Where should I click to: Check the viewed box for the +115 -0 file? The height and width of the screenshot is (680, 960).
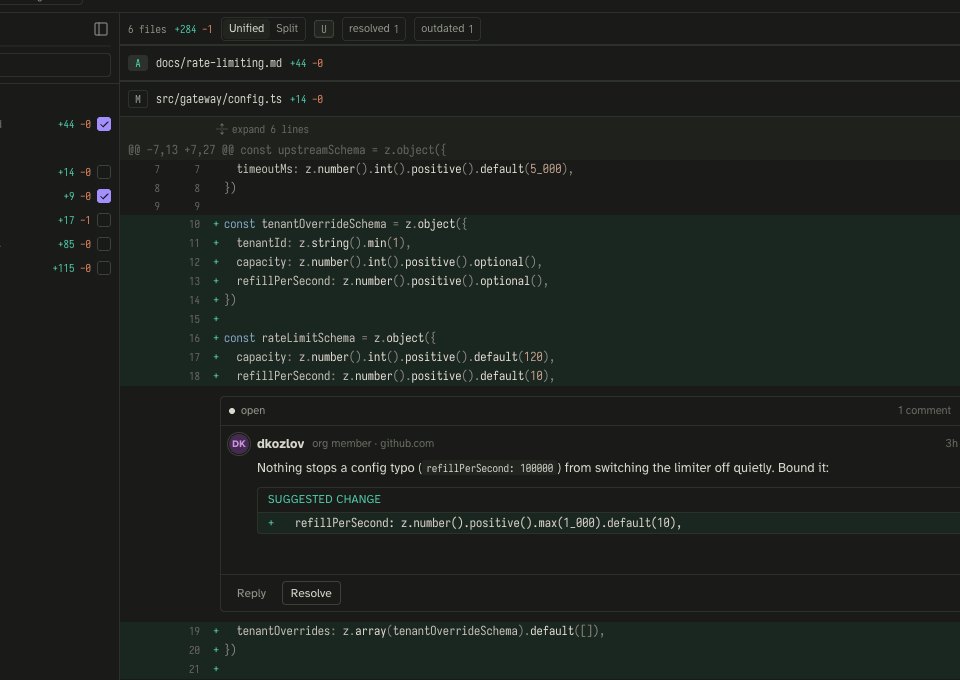[104, 268]
